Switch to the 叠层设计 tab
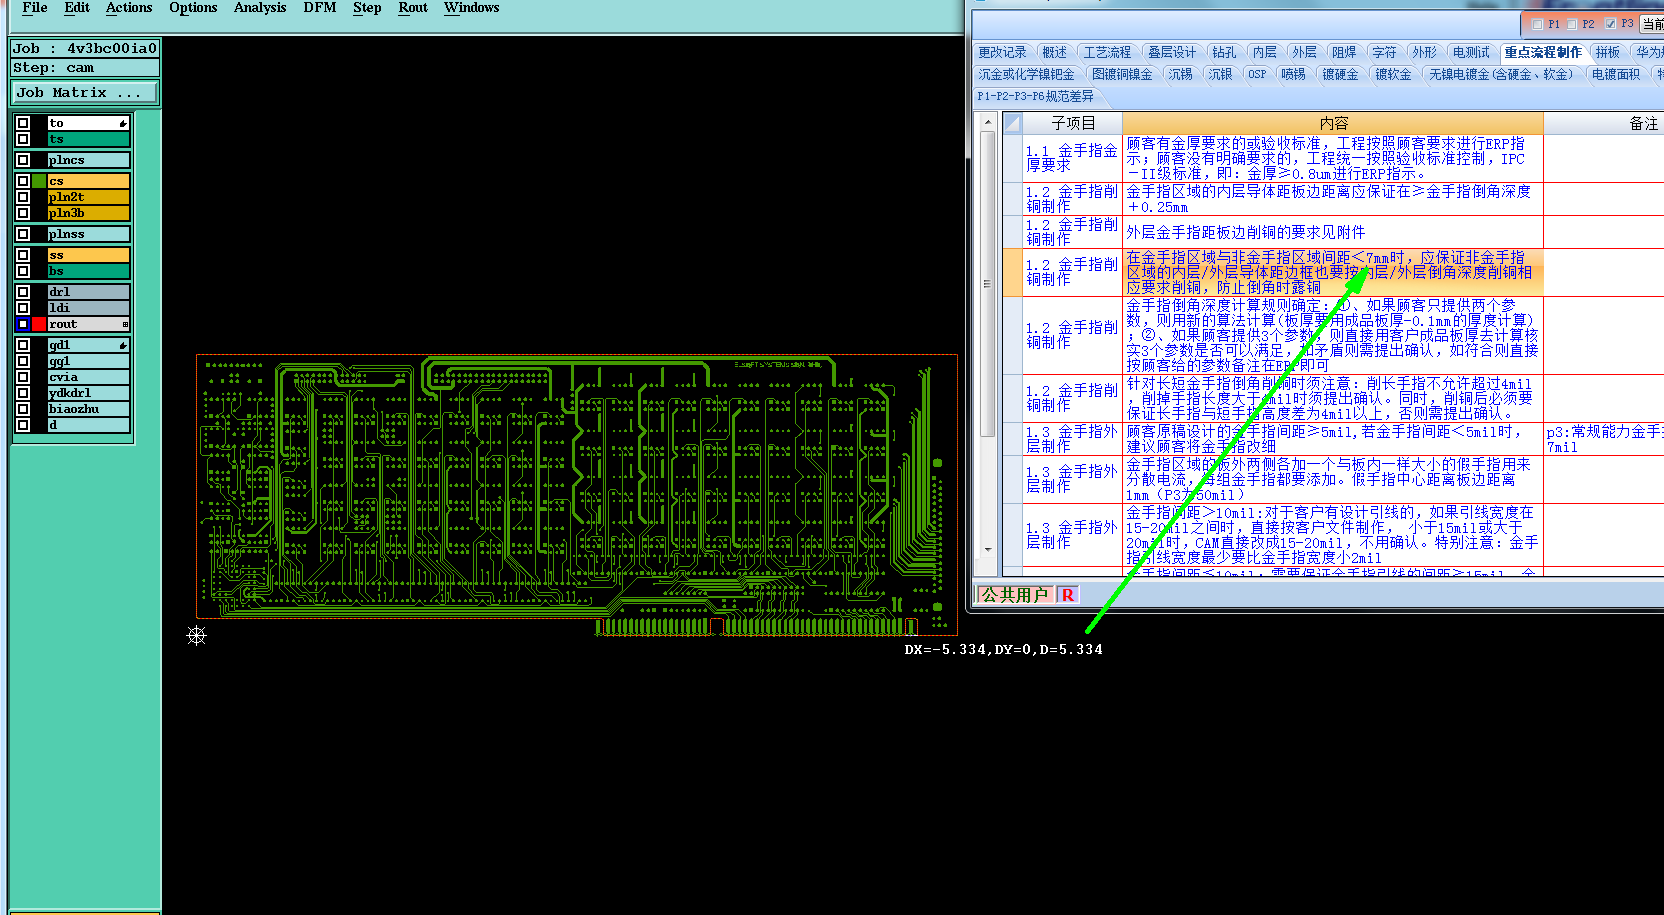Viewport: 1664px width, 915px height. [x=1171, y=52]
